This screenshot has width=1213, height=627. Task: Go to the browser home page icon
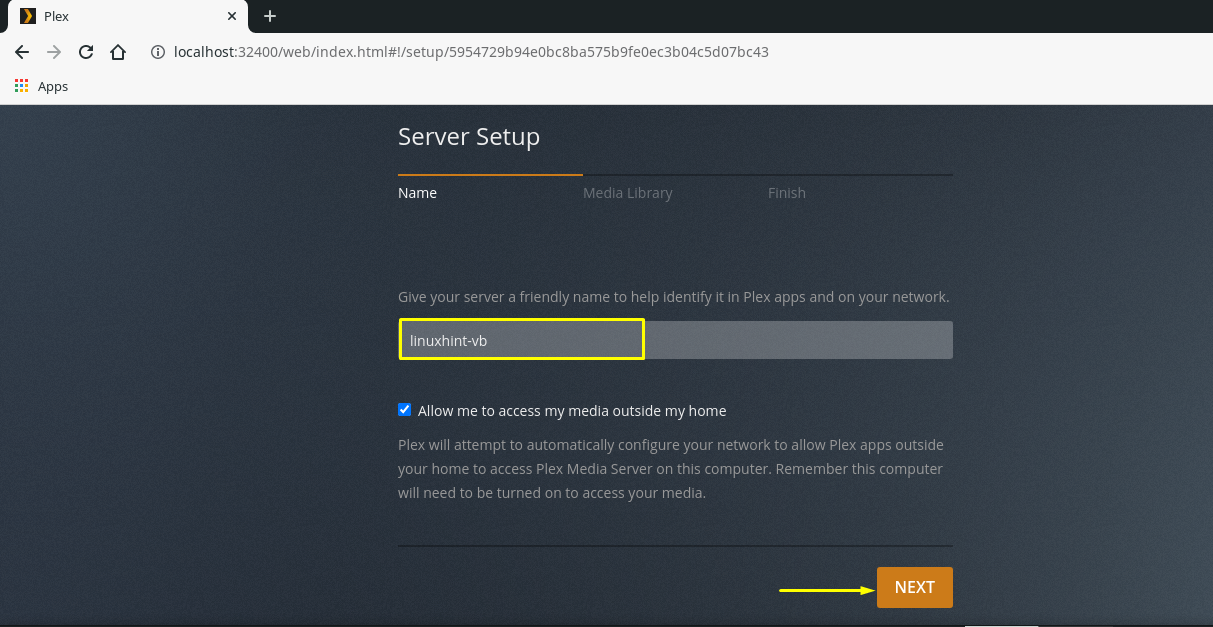click(118, 52)
